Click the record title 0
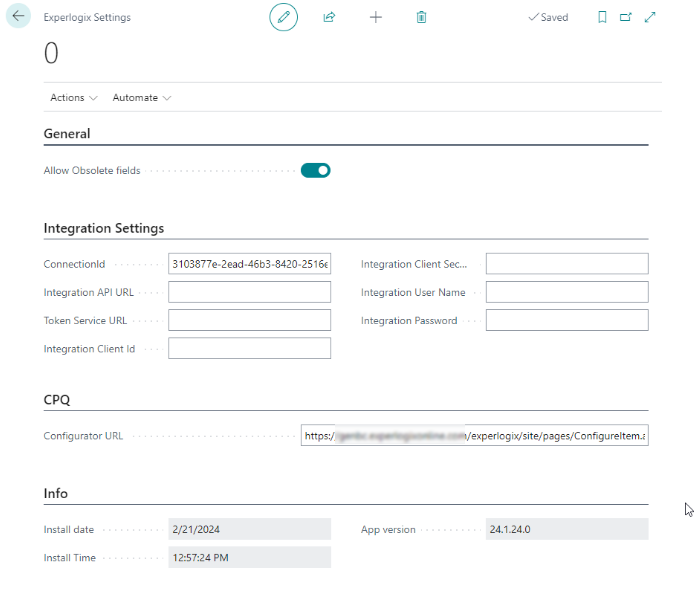This screenshot has width=695, height=589. point(51,53)
